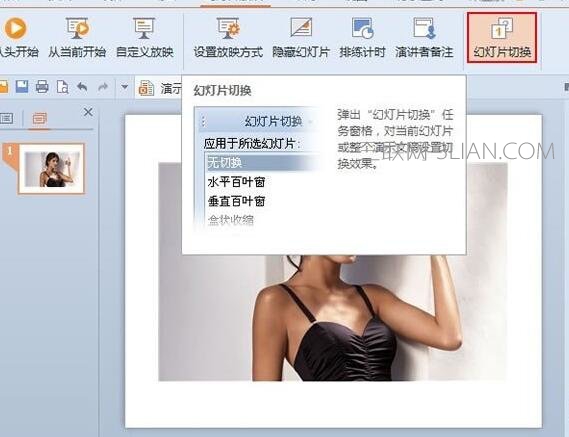Click the printer icon in quick toolbar

point(42,87)
